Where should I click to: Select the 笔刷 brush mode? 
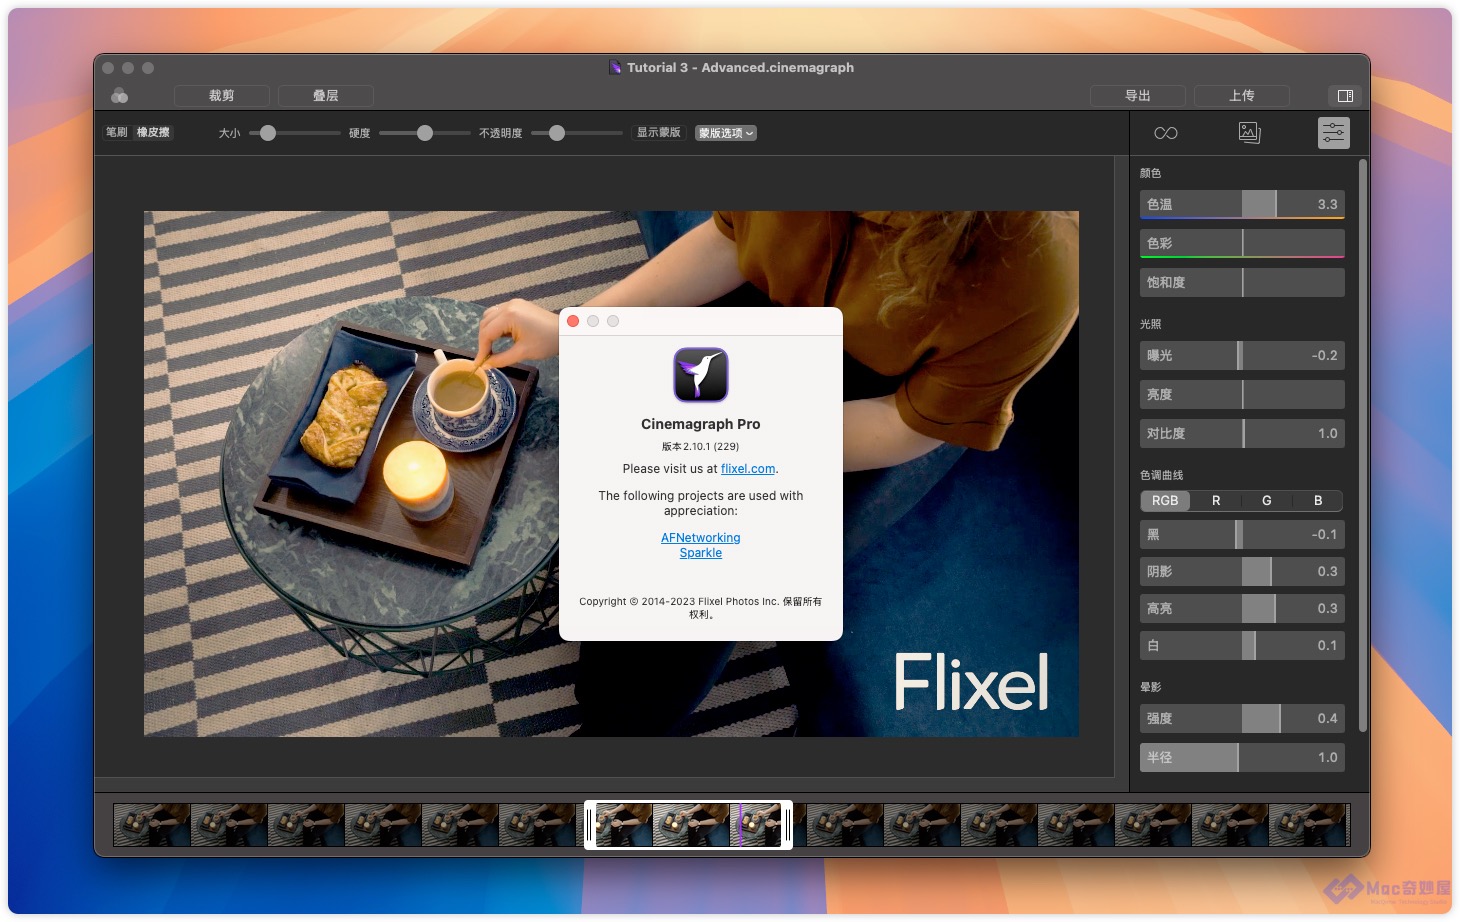pyautogui.click(x=117, y=132)
